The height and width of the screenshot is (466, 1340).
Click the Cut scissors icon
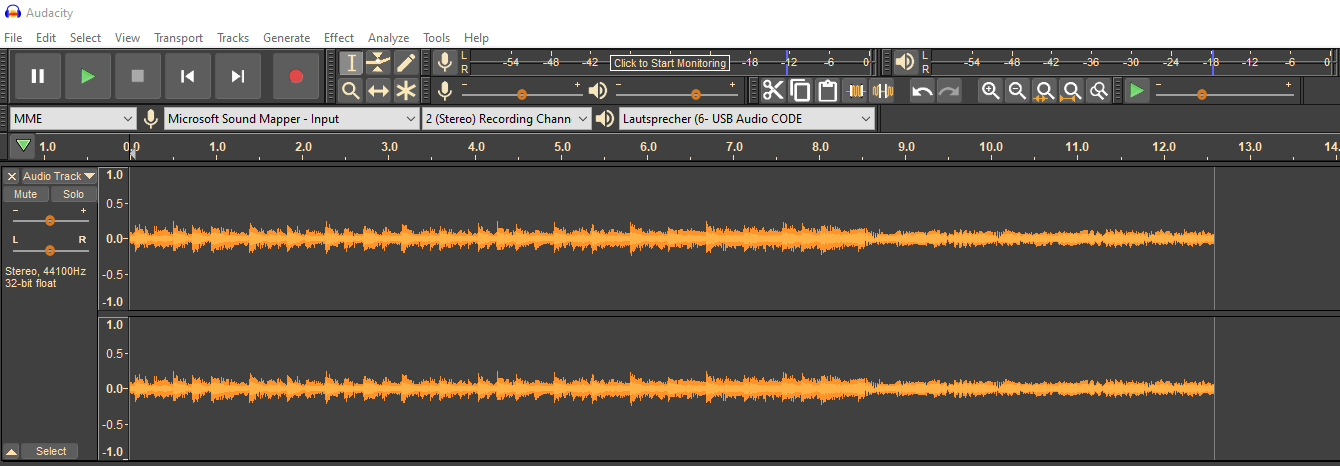tap(772, 91)
